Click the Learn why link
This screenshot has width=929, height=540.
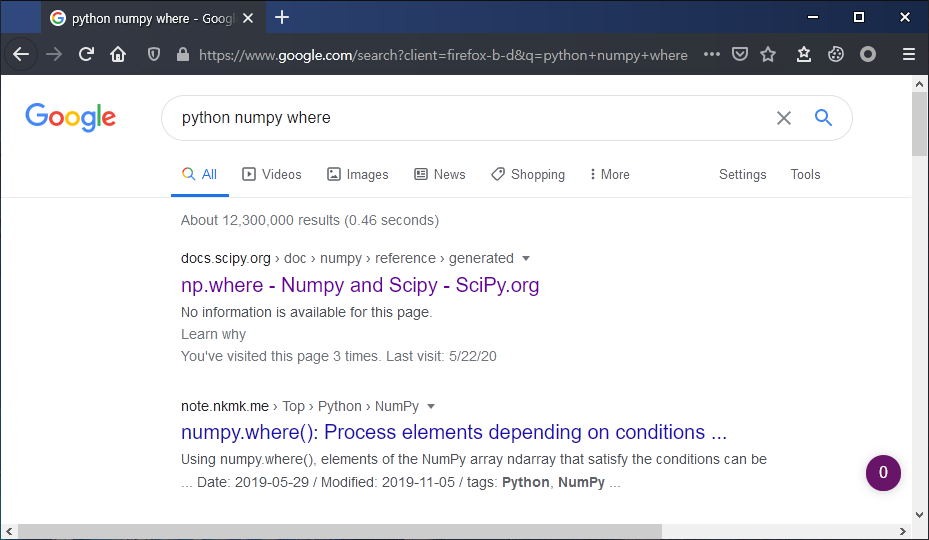point(213,334)
